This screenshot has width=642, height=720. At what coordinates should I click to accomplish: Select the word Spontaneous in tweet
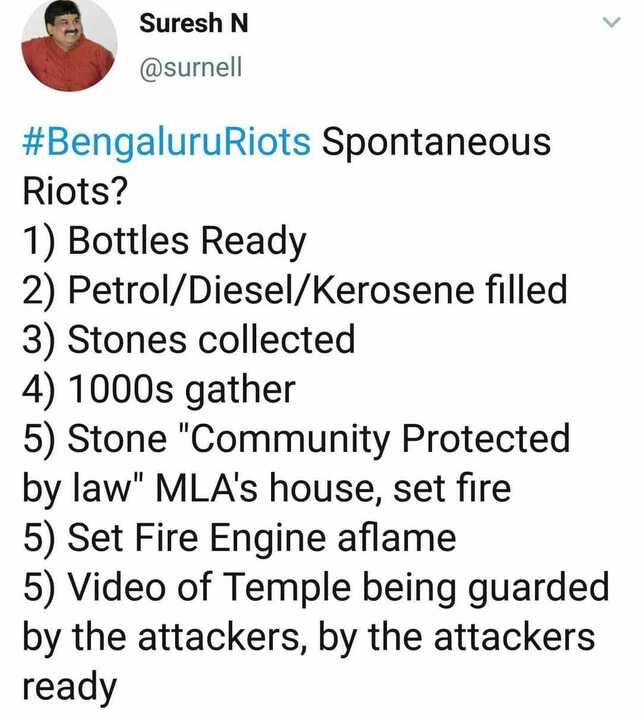point(436,142)
